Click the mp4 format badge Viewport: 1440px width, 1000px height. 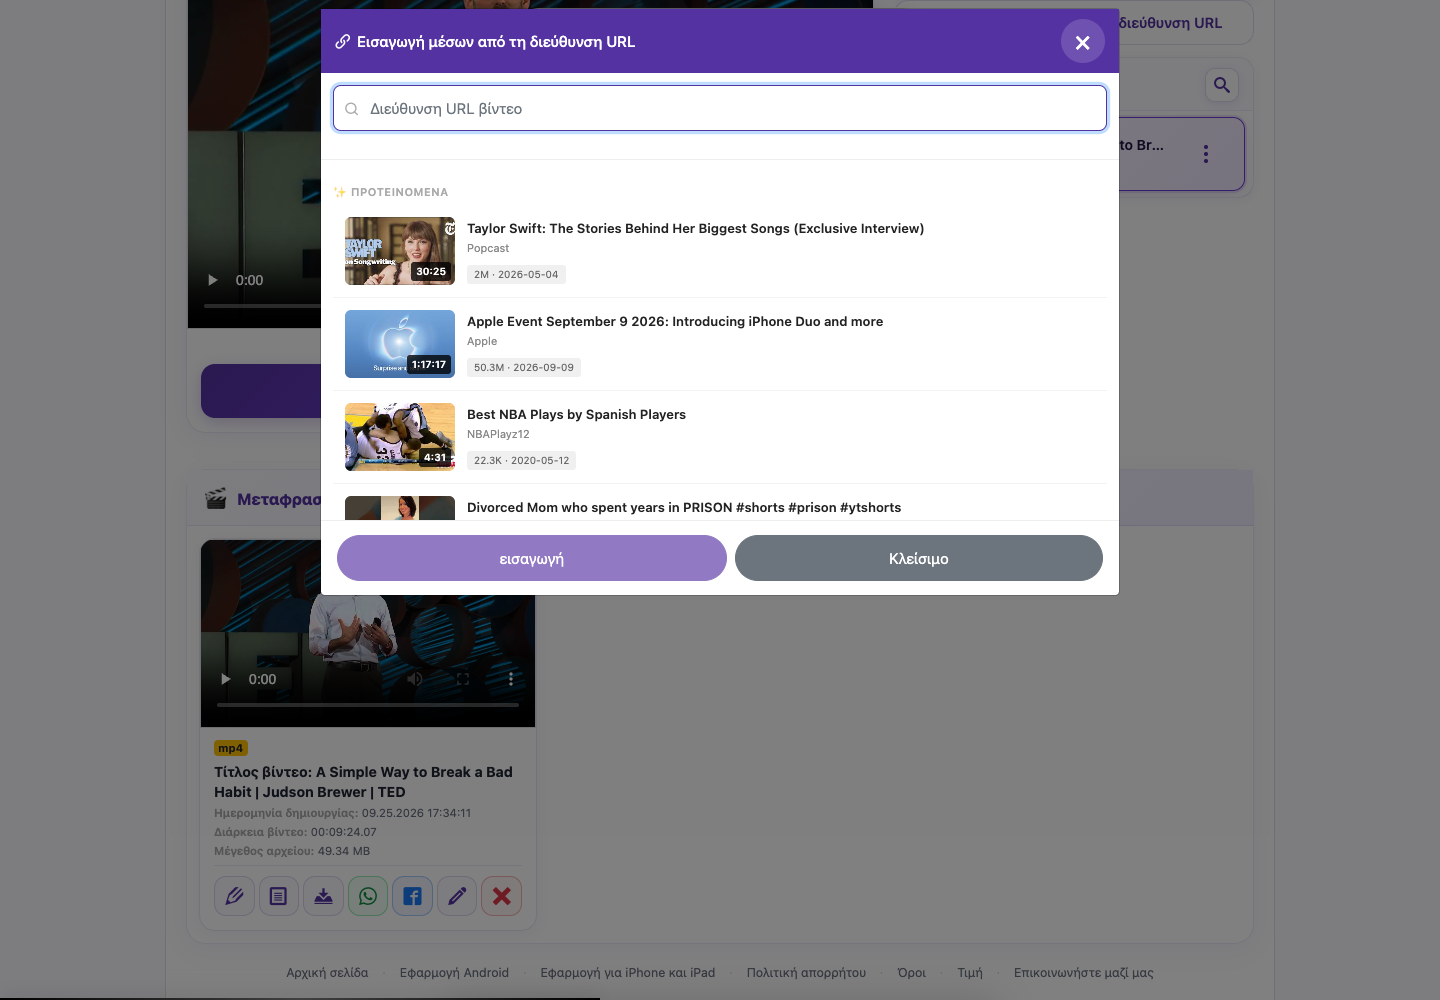[231, 748]
